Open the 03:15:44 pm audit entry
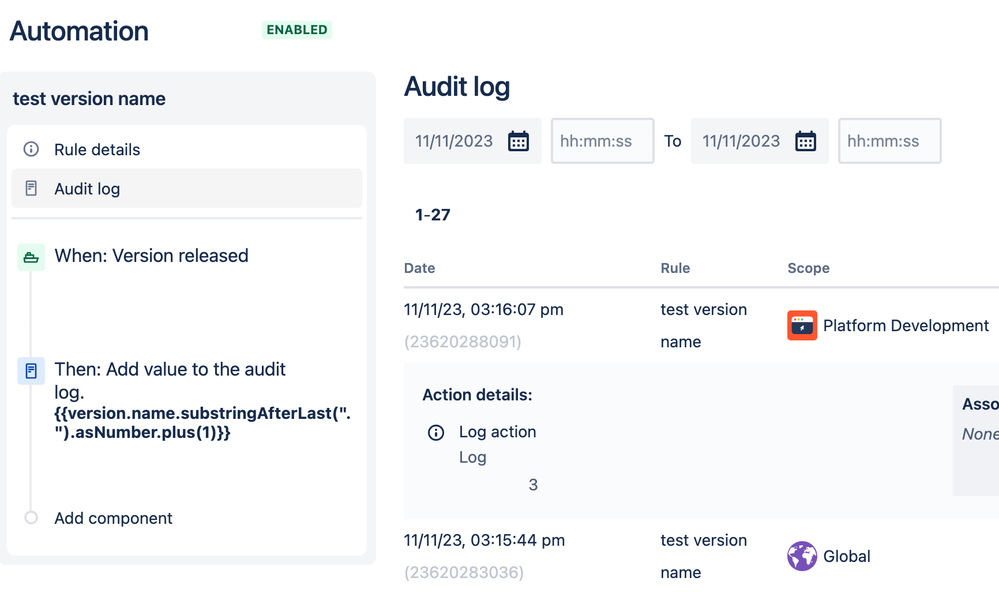The height and width of the screenshot is (592, 999). 484,540
